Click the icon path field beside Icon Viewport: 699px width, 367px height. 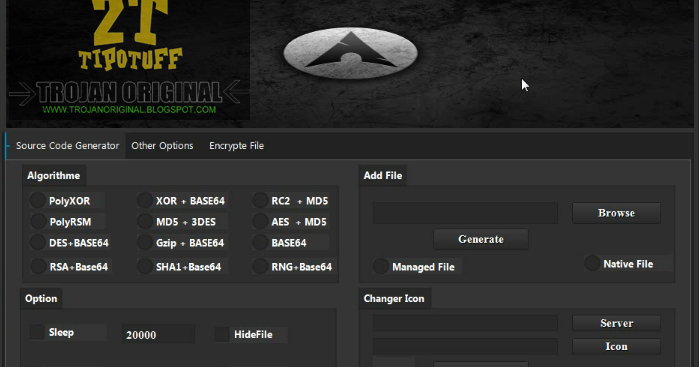[x=465, y=346]
